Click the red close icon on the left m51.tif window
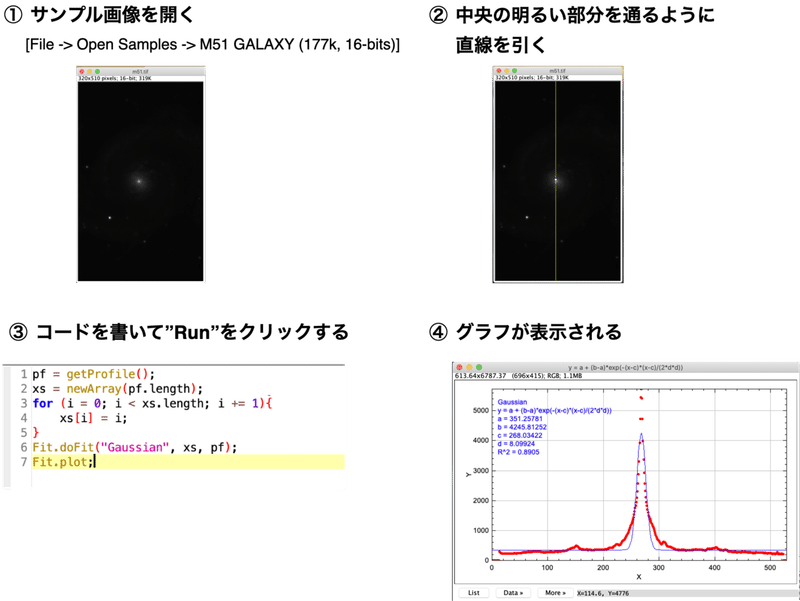 click(82, 69)
